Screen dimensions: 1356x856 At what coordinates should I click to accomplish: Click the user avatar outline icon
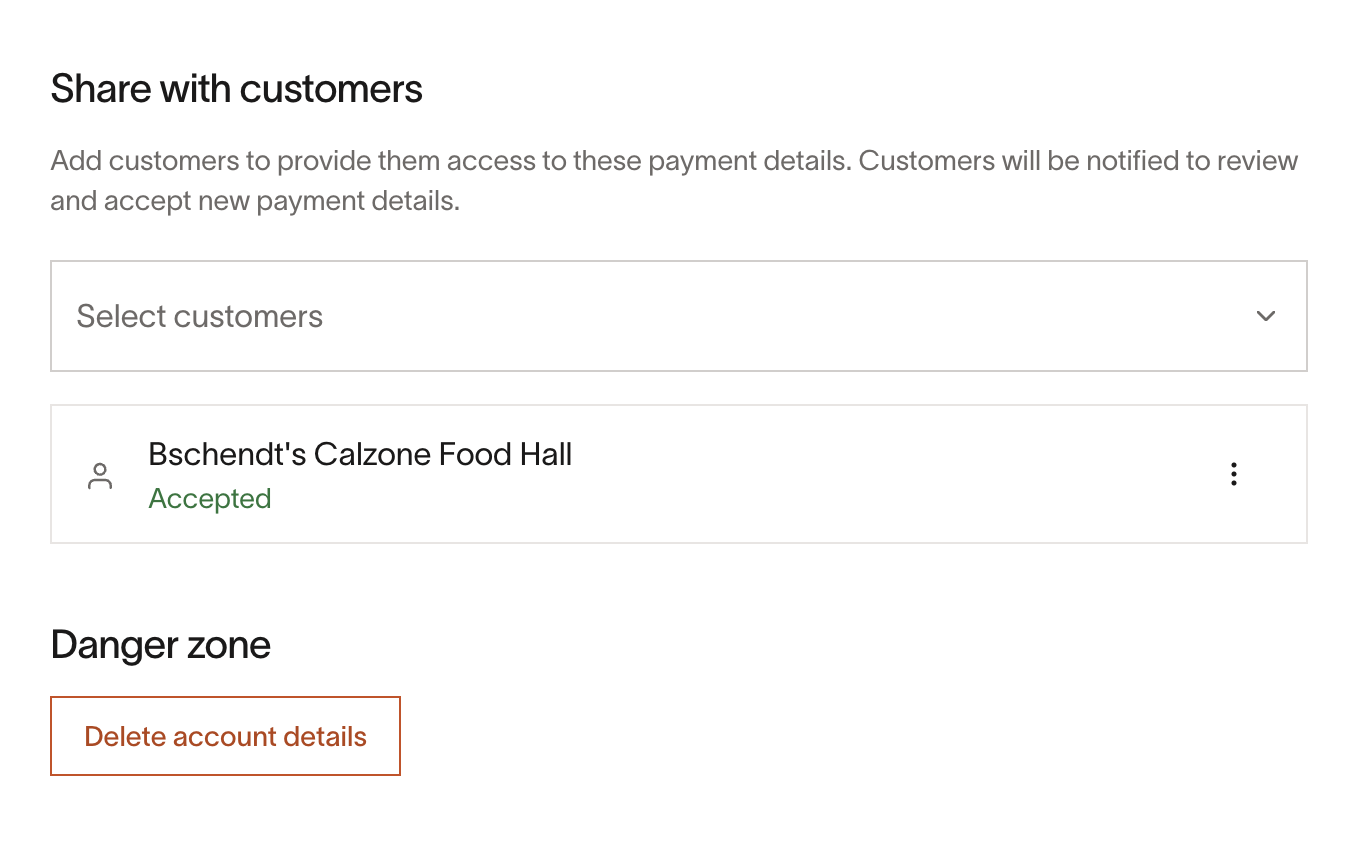[x=100, y=476]
